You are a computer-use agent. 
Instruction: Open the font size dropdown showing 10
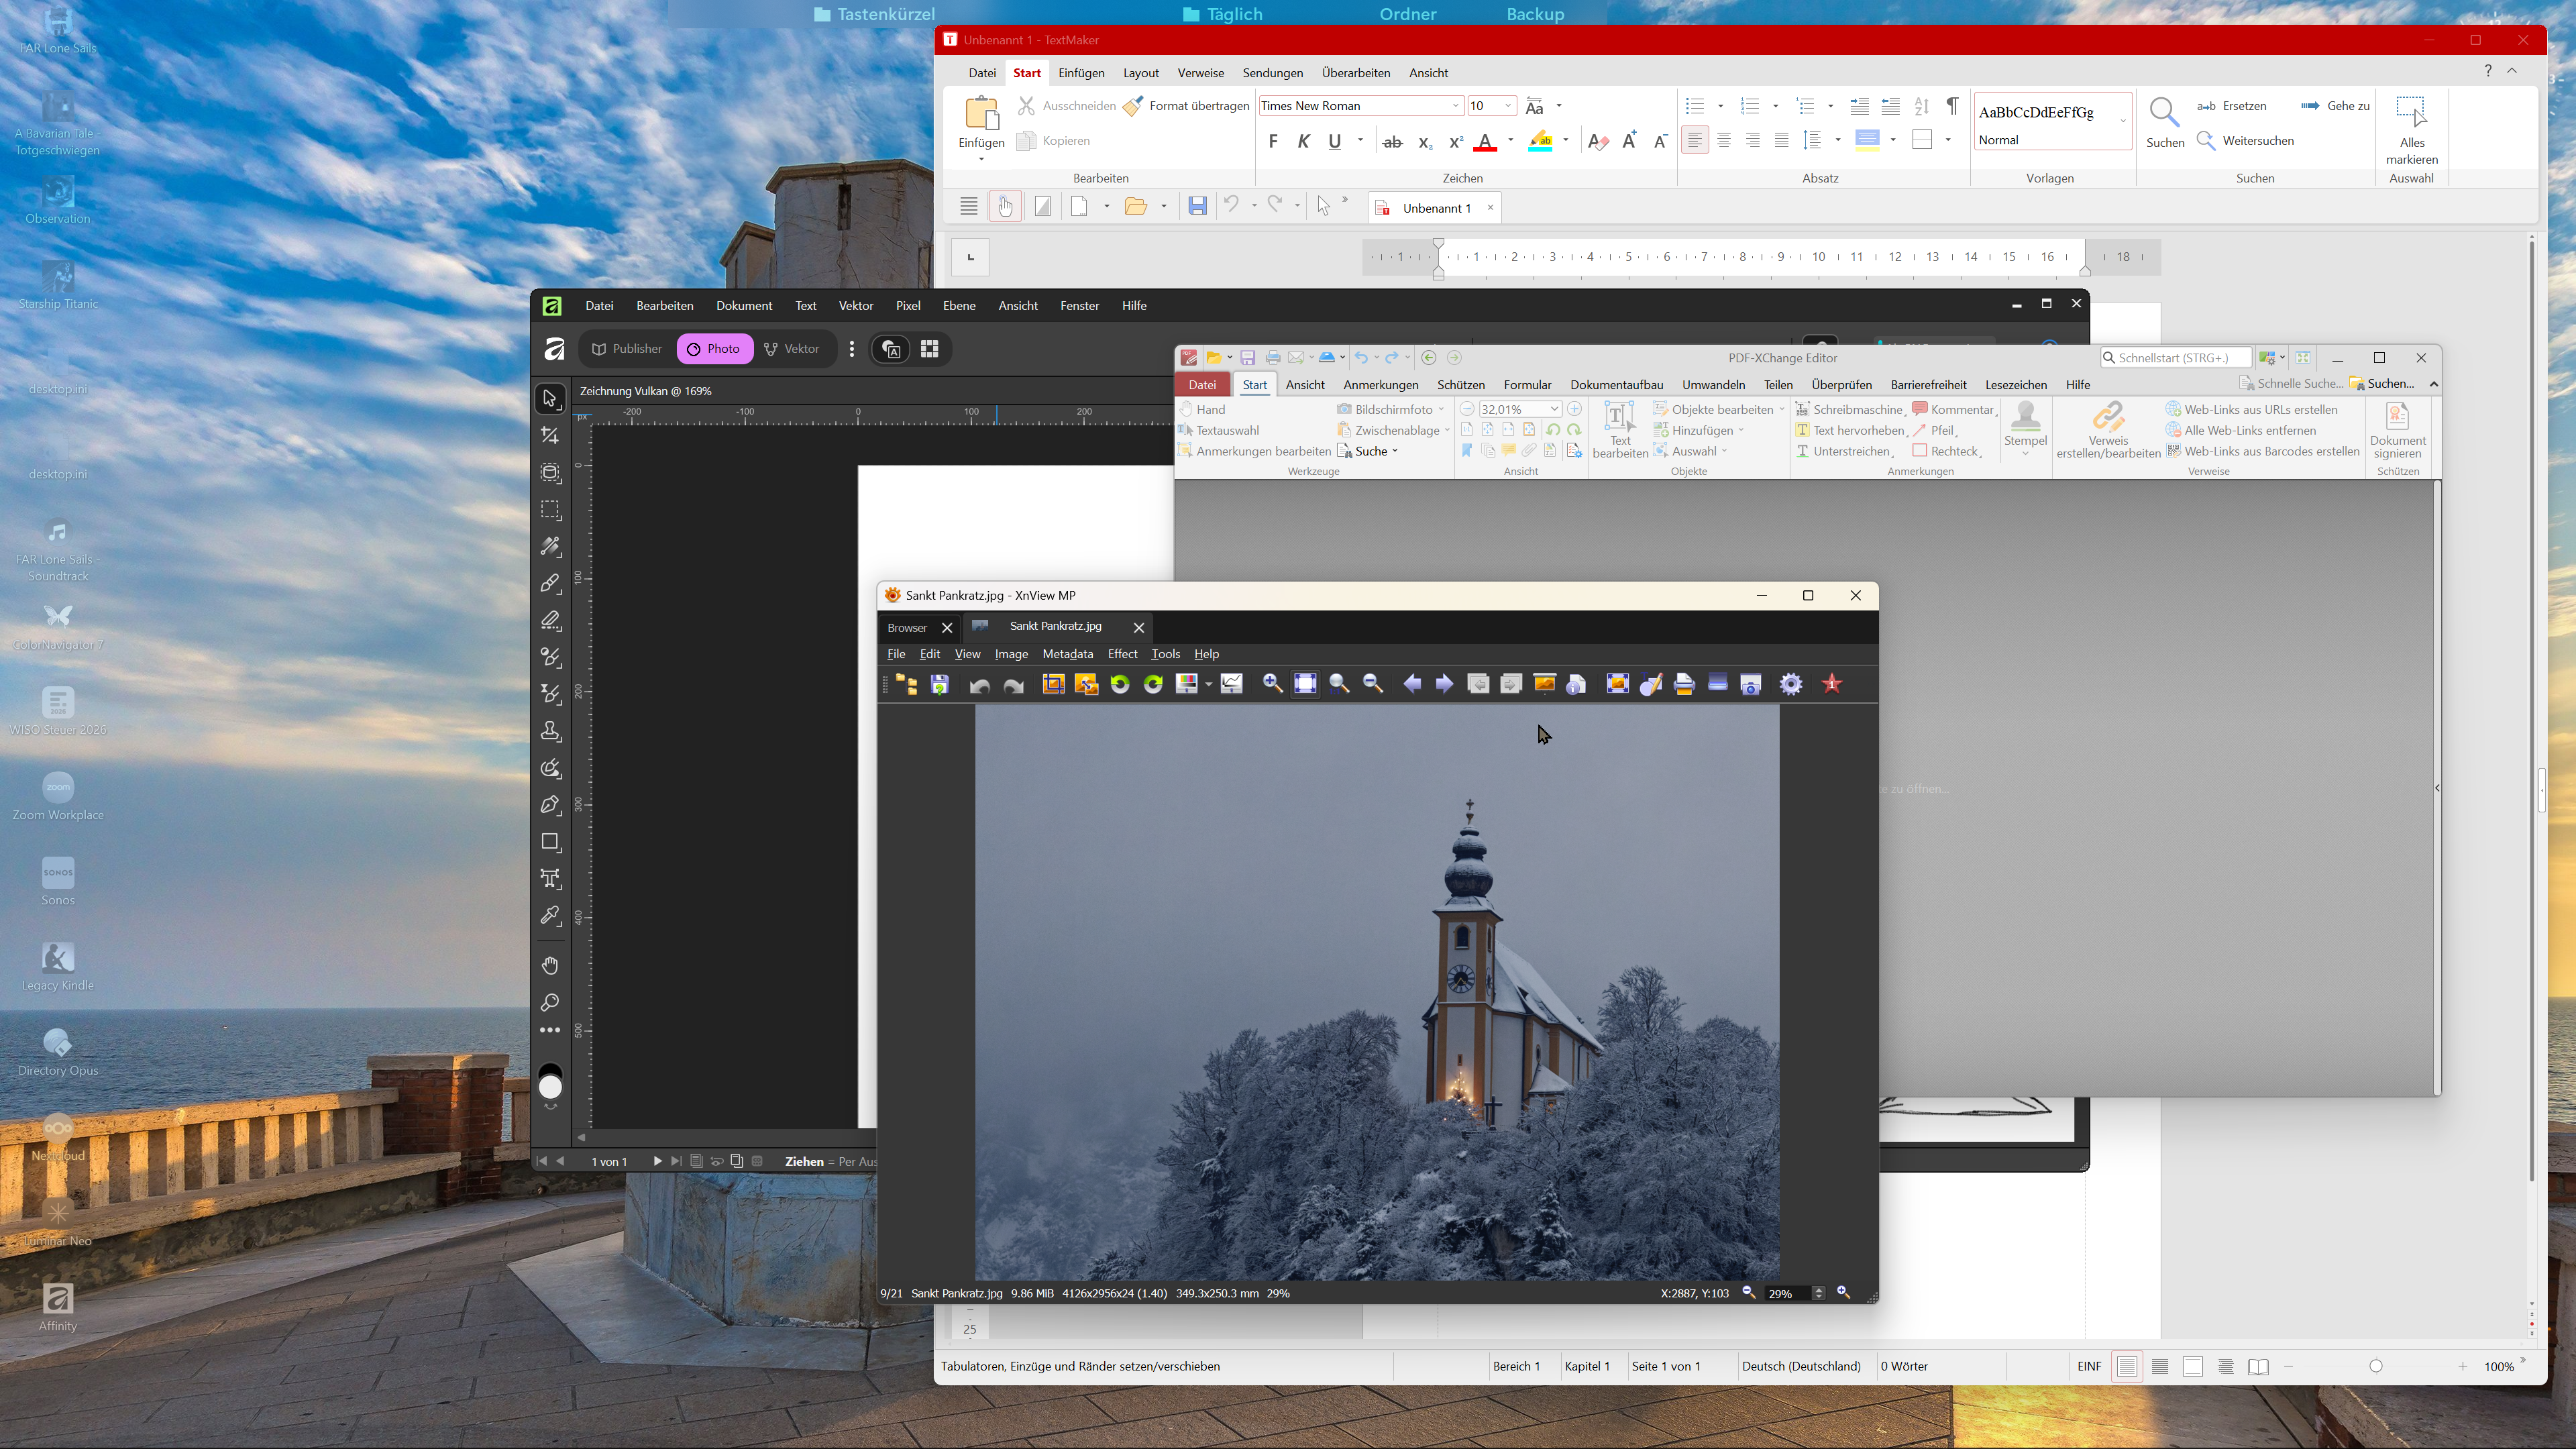1507,106
